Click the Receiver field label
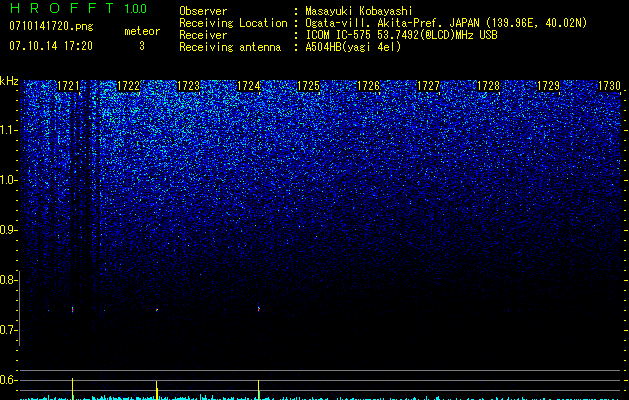The image size is (629, 400). click(x=203, y=35)
